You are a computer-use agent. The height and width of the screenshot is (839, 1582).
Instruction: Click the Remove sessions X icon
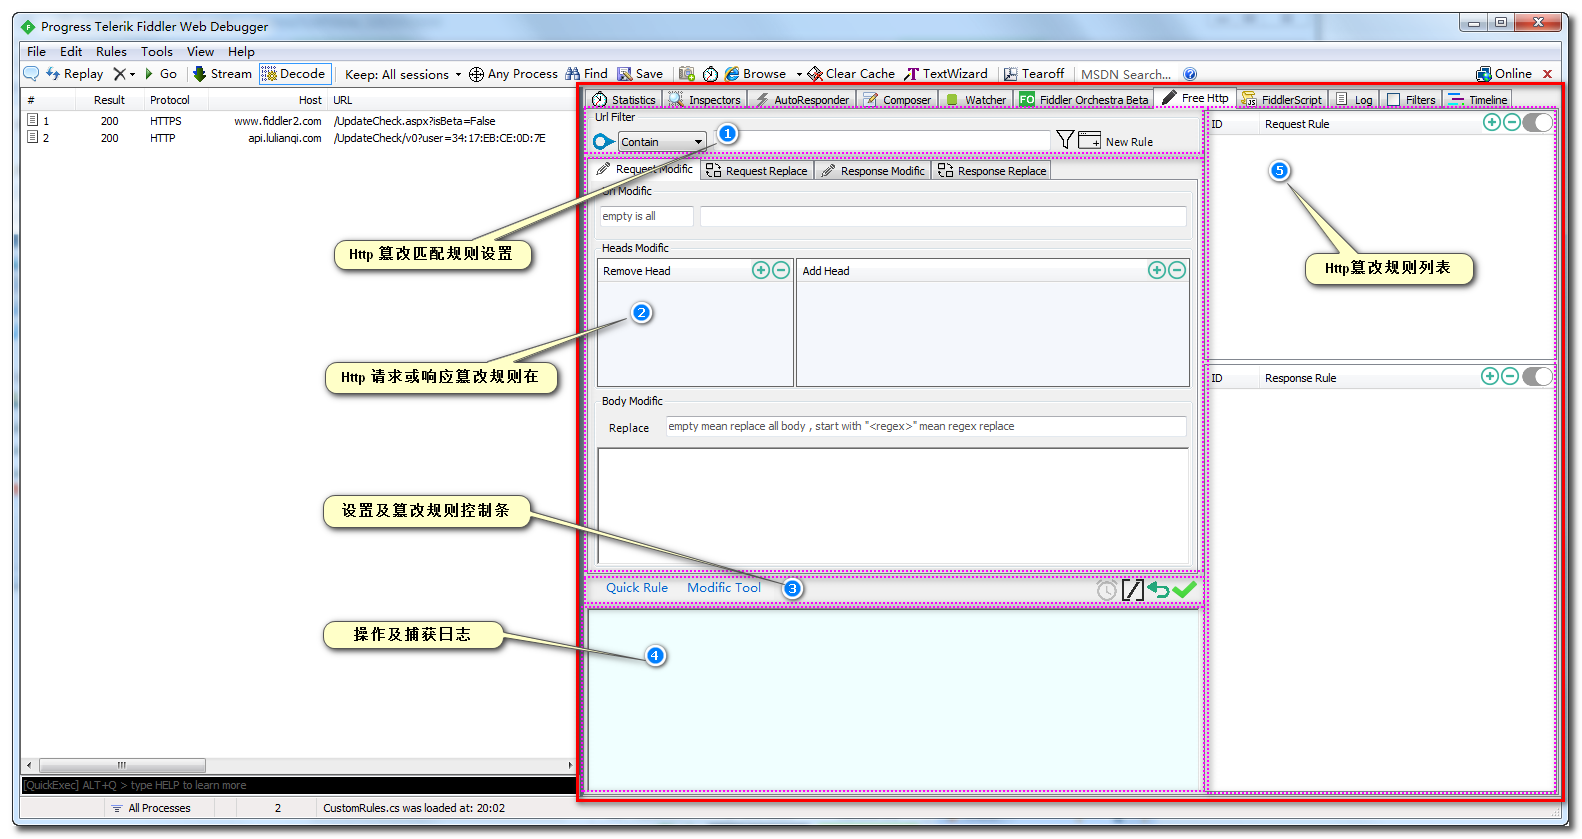[119, 74]
